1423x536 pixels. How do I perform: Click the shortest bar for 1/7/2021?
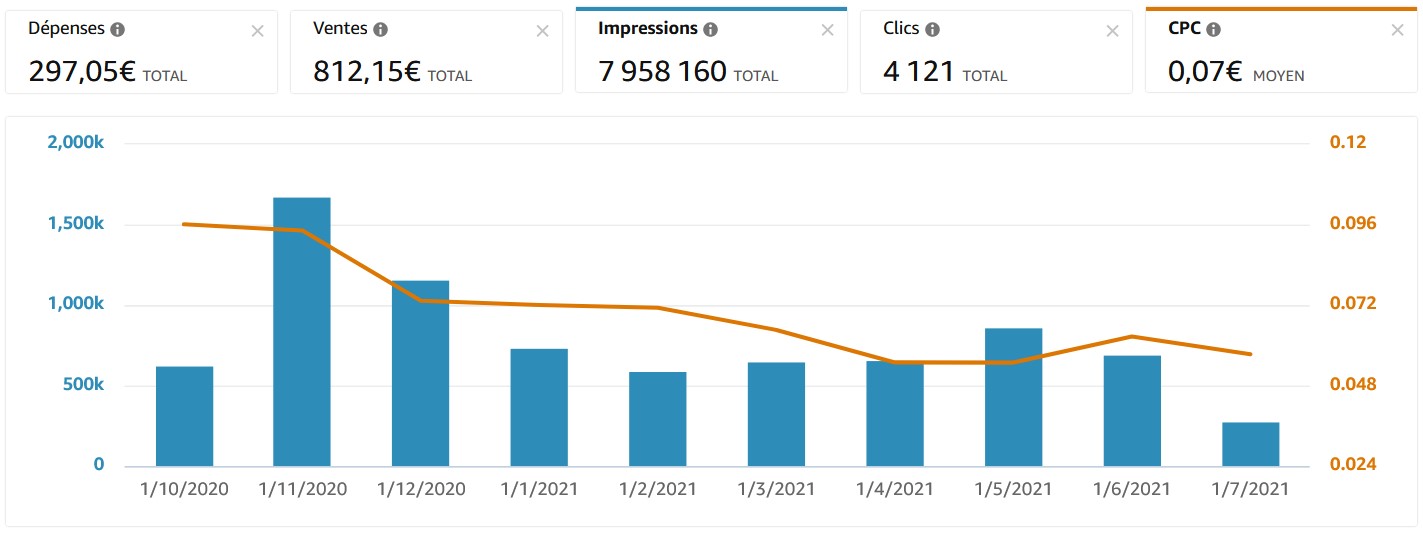pos(1250,444)
